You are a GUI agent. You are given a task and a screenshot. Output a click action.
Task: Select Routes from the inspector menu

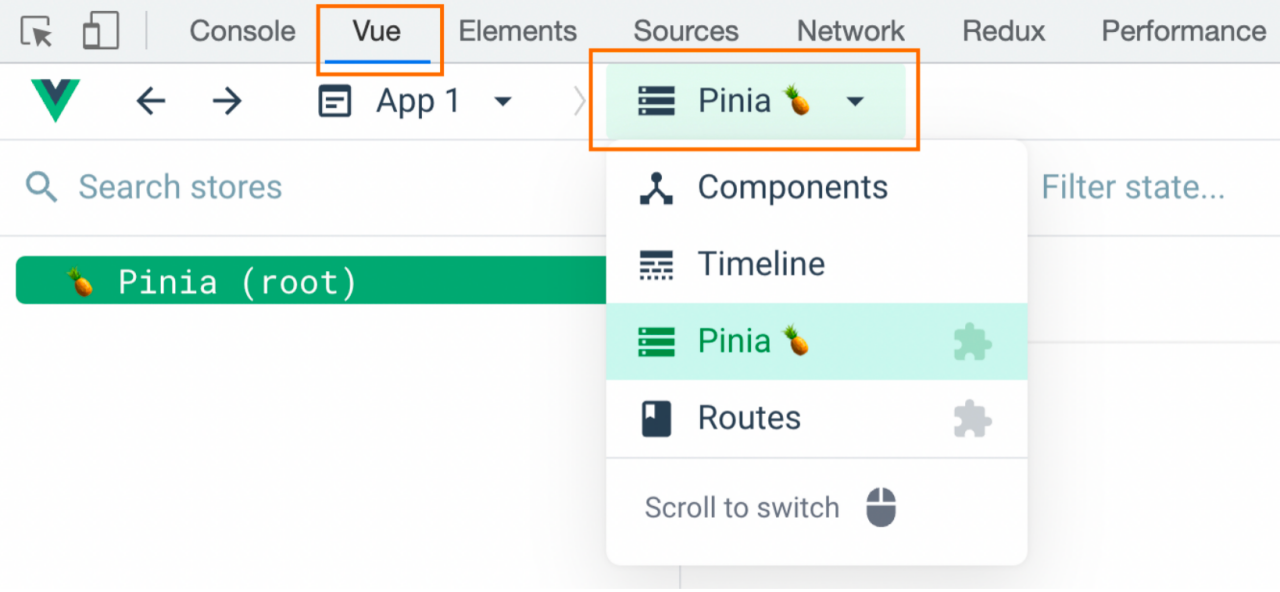click(x=748, y=418)
